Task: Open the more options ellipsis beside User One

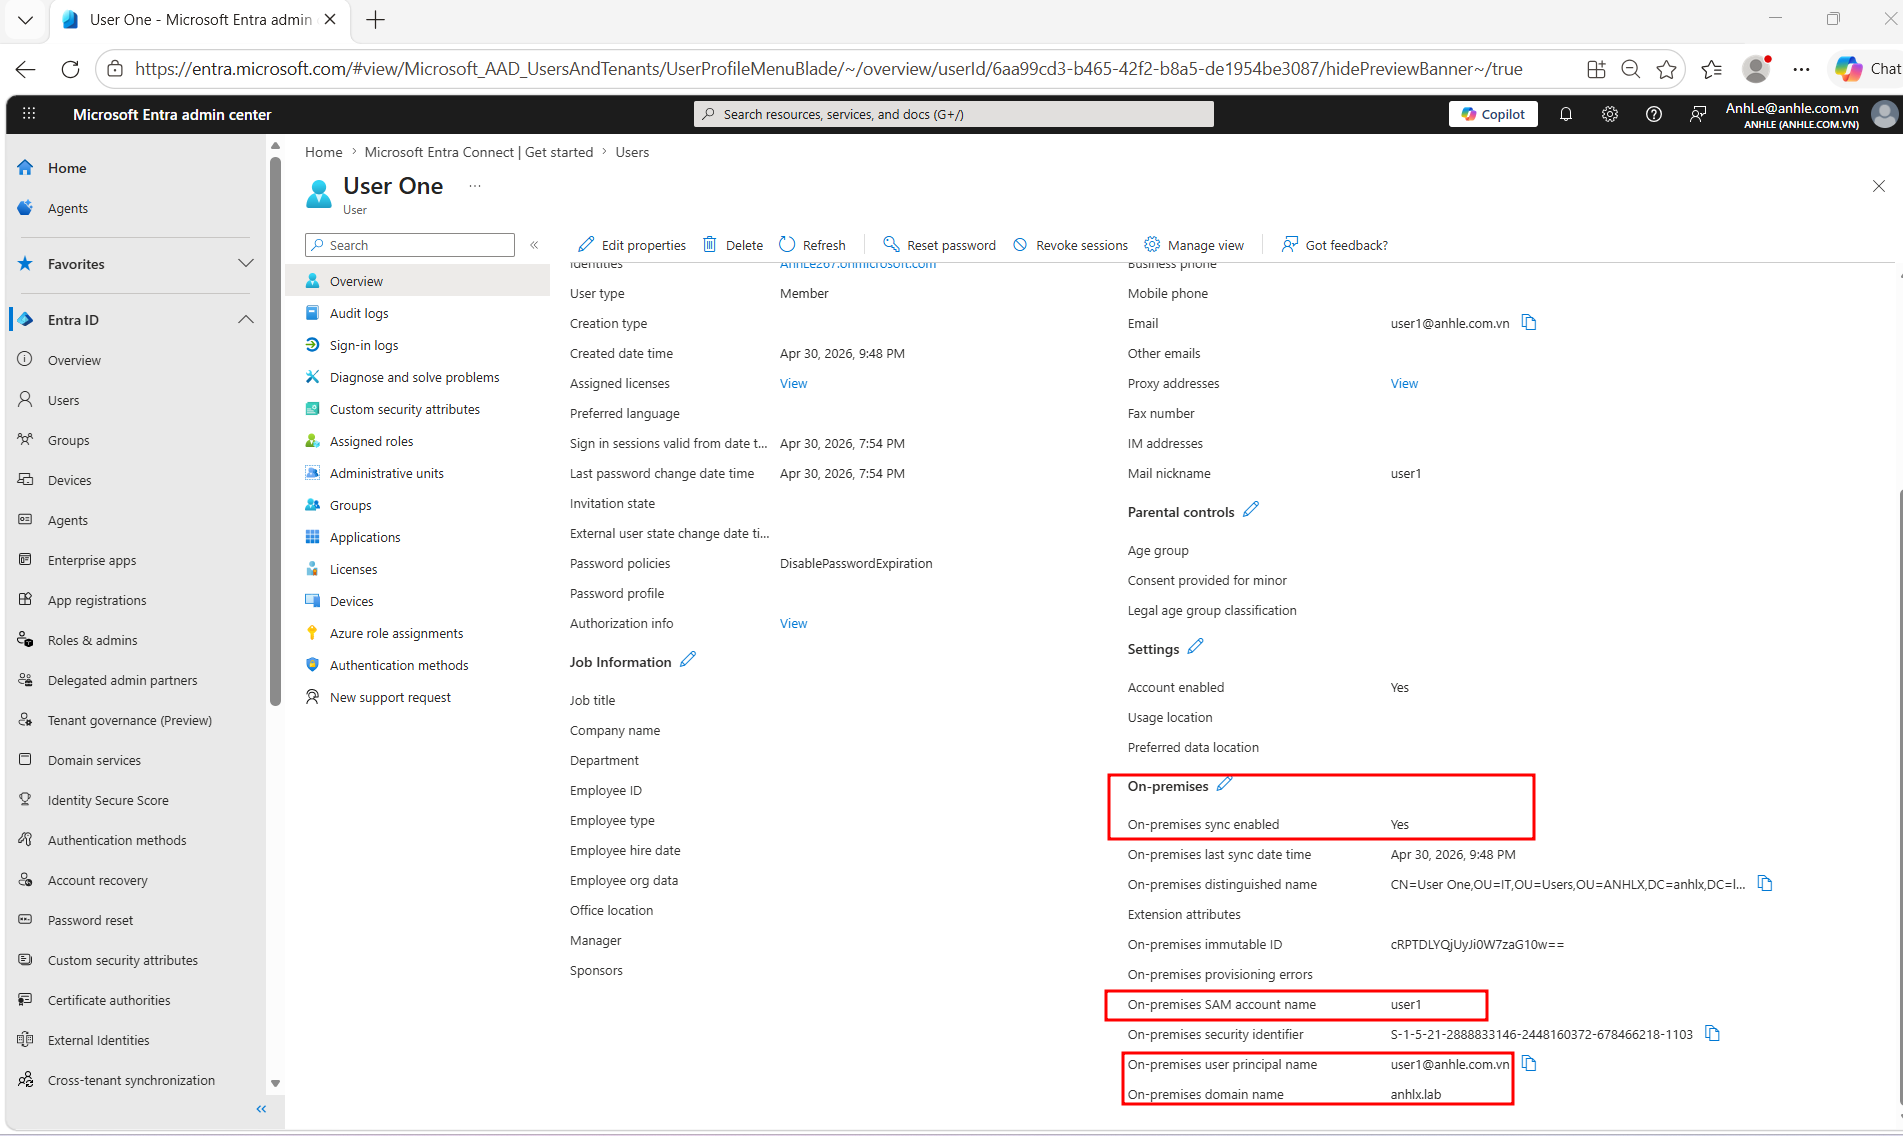Action: [475, 186]
